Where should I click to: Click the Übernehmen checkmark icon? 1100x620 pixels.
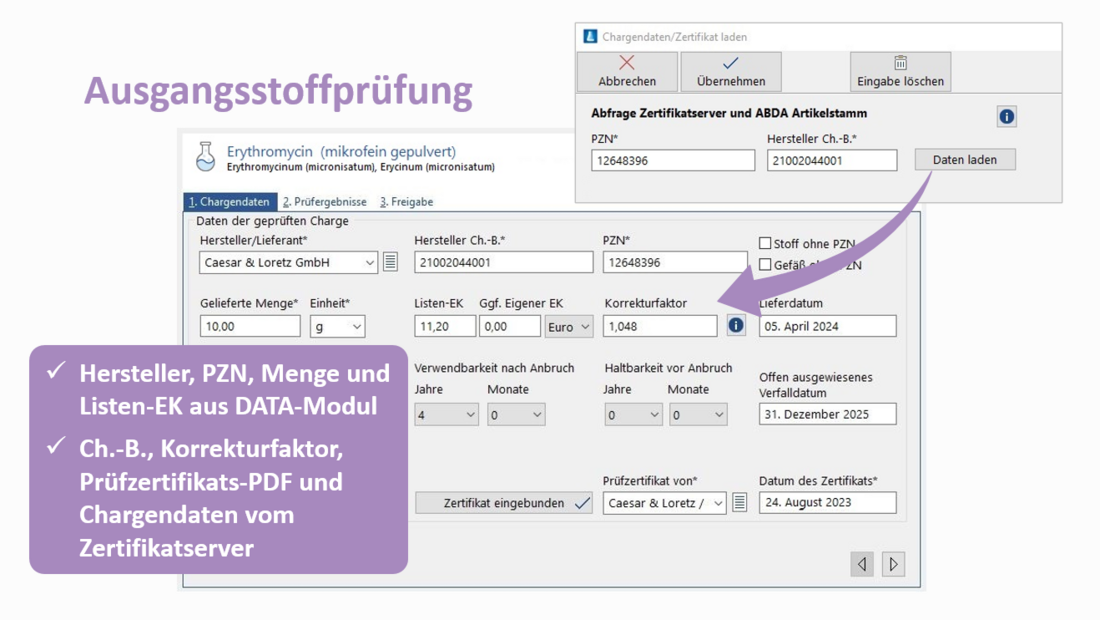point(730,63)
